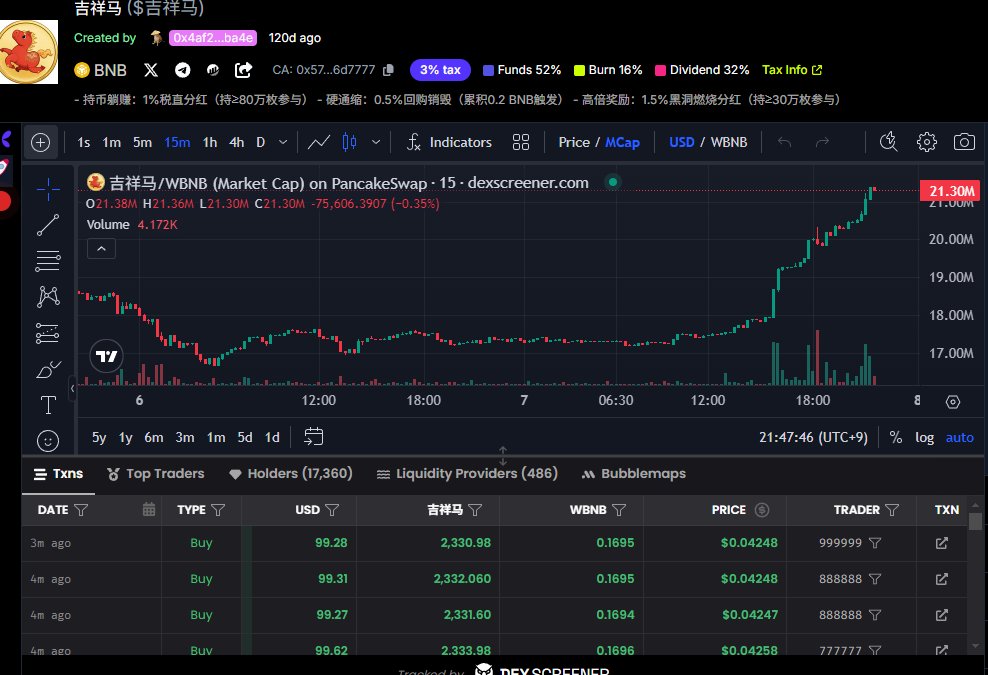Screen dimensions: 988x675
Task: Filter transactions by TRADER
Action: coord(892,510)
